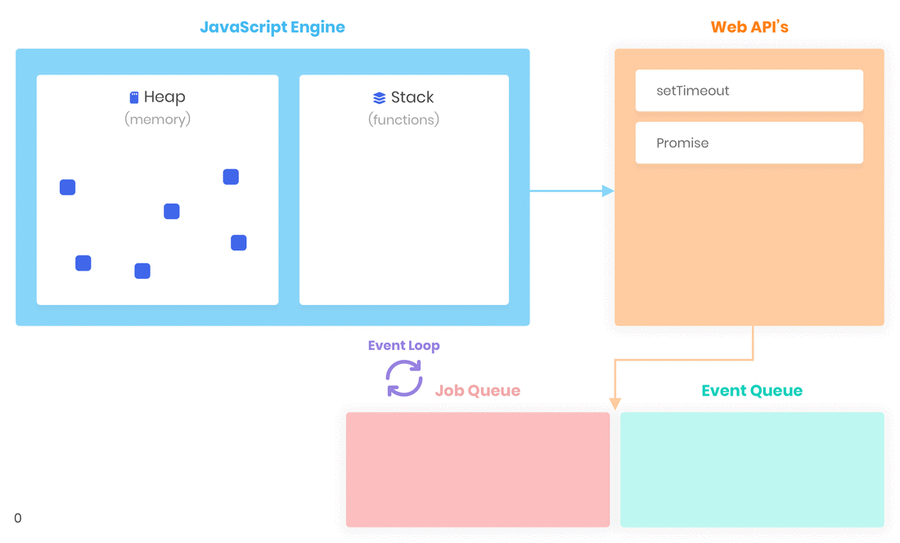Screen dimensions: 900x543
Task: Click the 'Stack' label
Action: pyautogui.click(x=412, y=98)
